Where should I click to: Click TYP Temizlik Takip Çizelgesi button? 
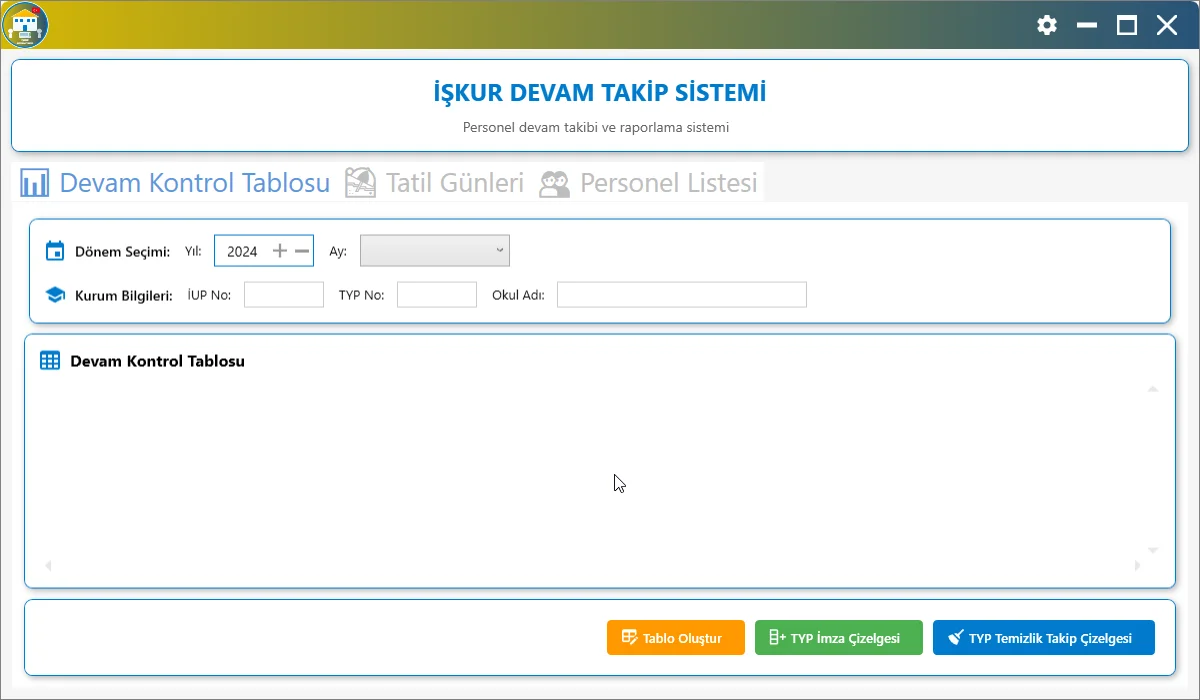tap(1043, 638)
